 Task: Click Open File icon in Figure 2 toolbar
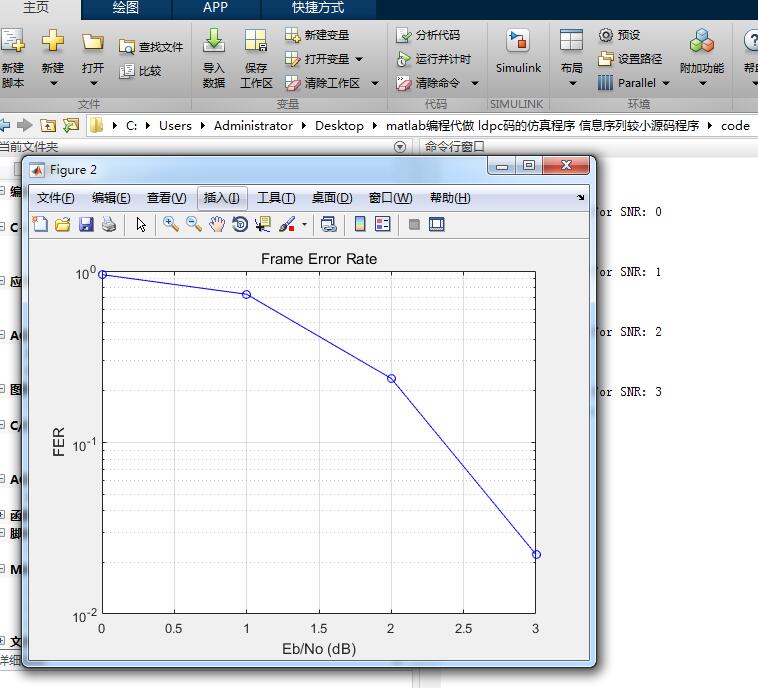click(63, 224)
